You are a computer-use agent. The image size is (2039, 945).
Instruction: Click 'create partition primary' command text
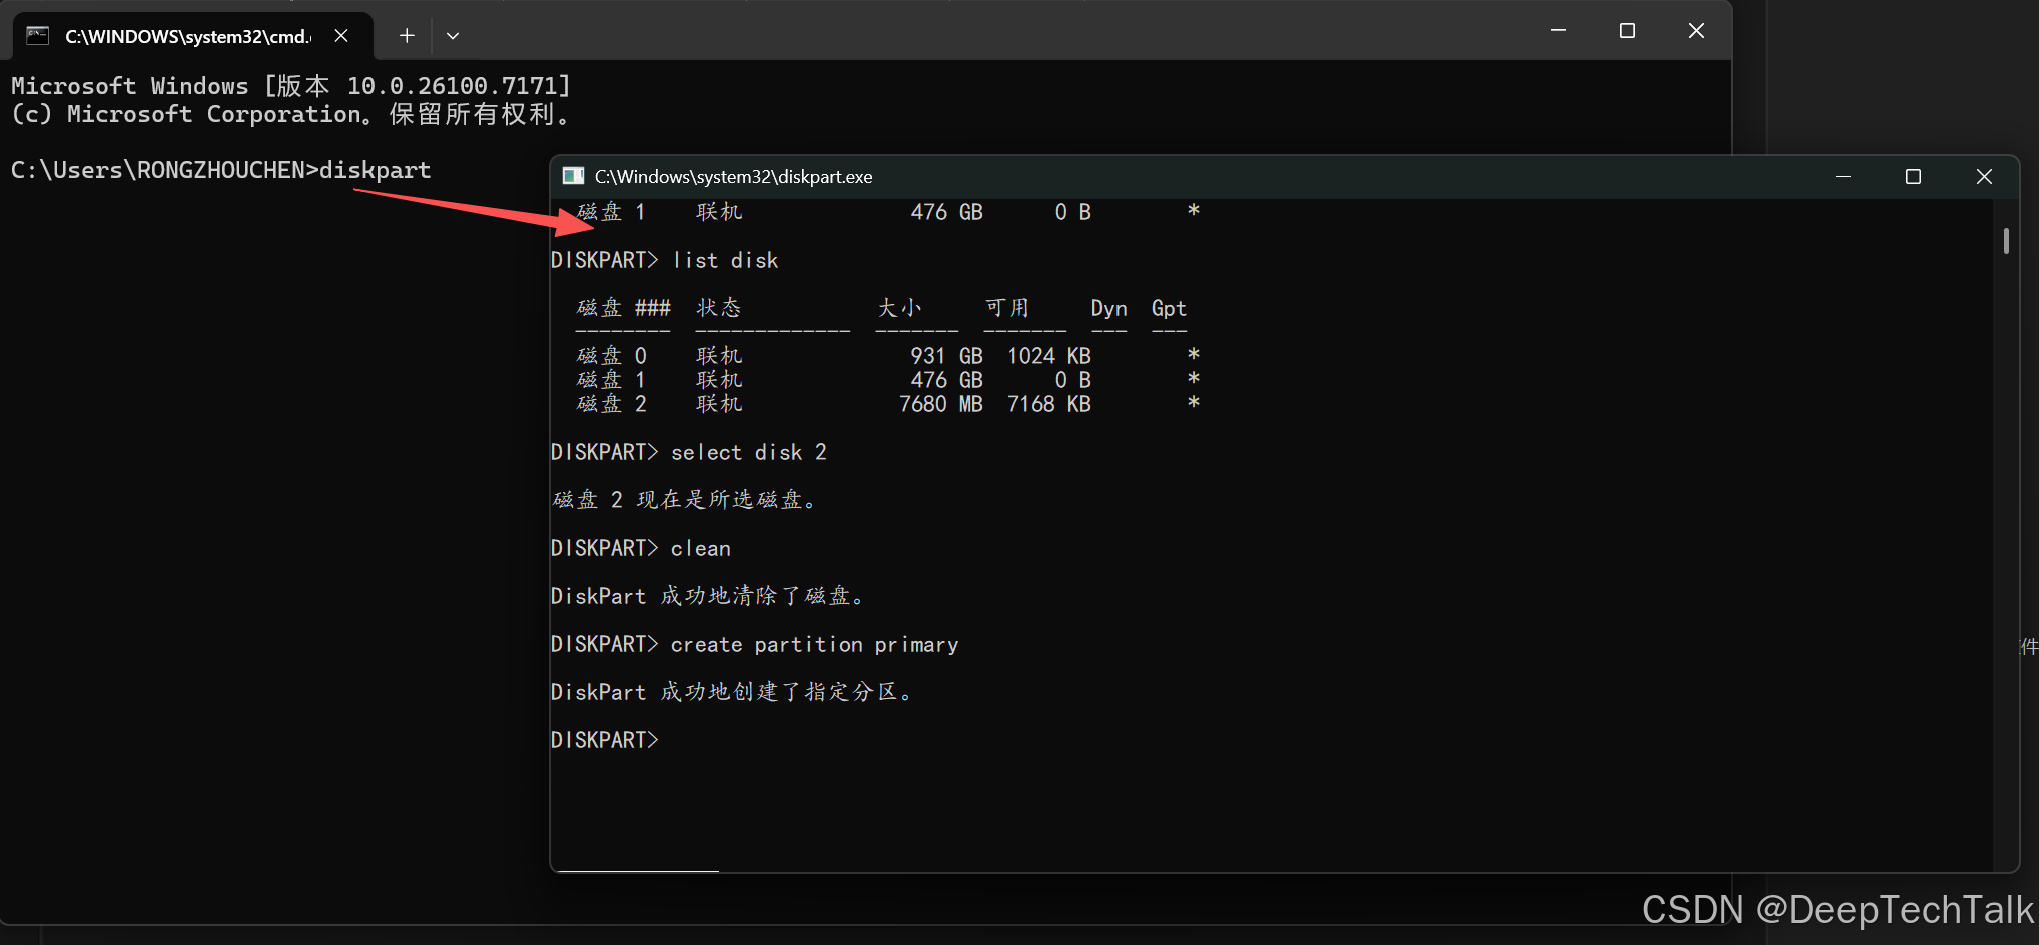coord(814,644)
